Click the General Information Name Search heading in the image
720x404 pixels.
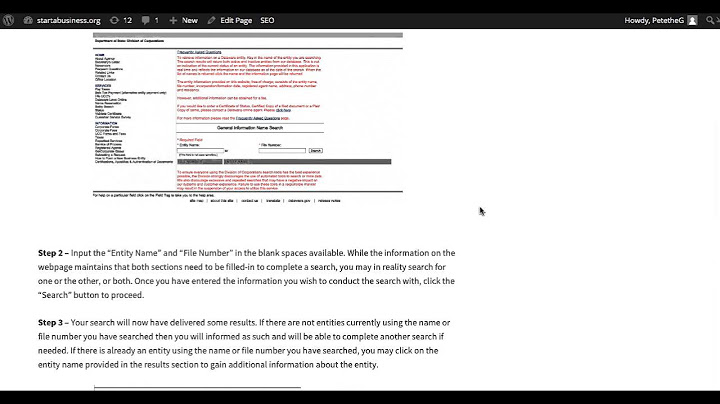click(x=250, y=128)
